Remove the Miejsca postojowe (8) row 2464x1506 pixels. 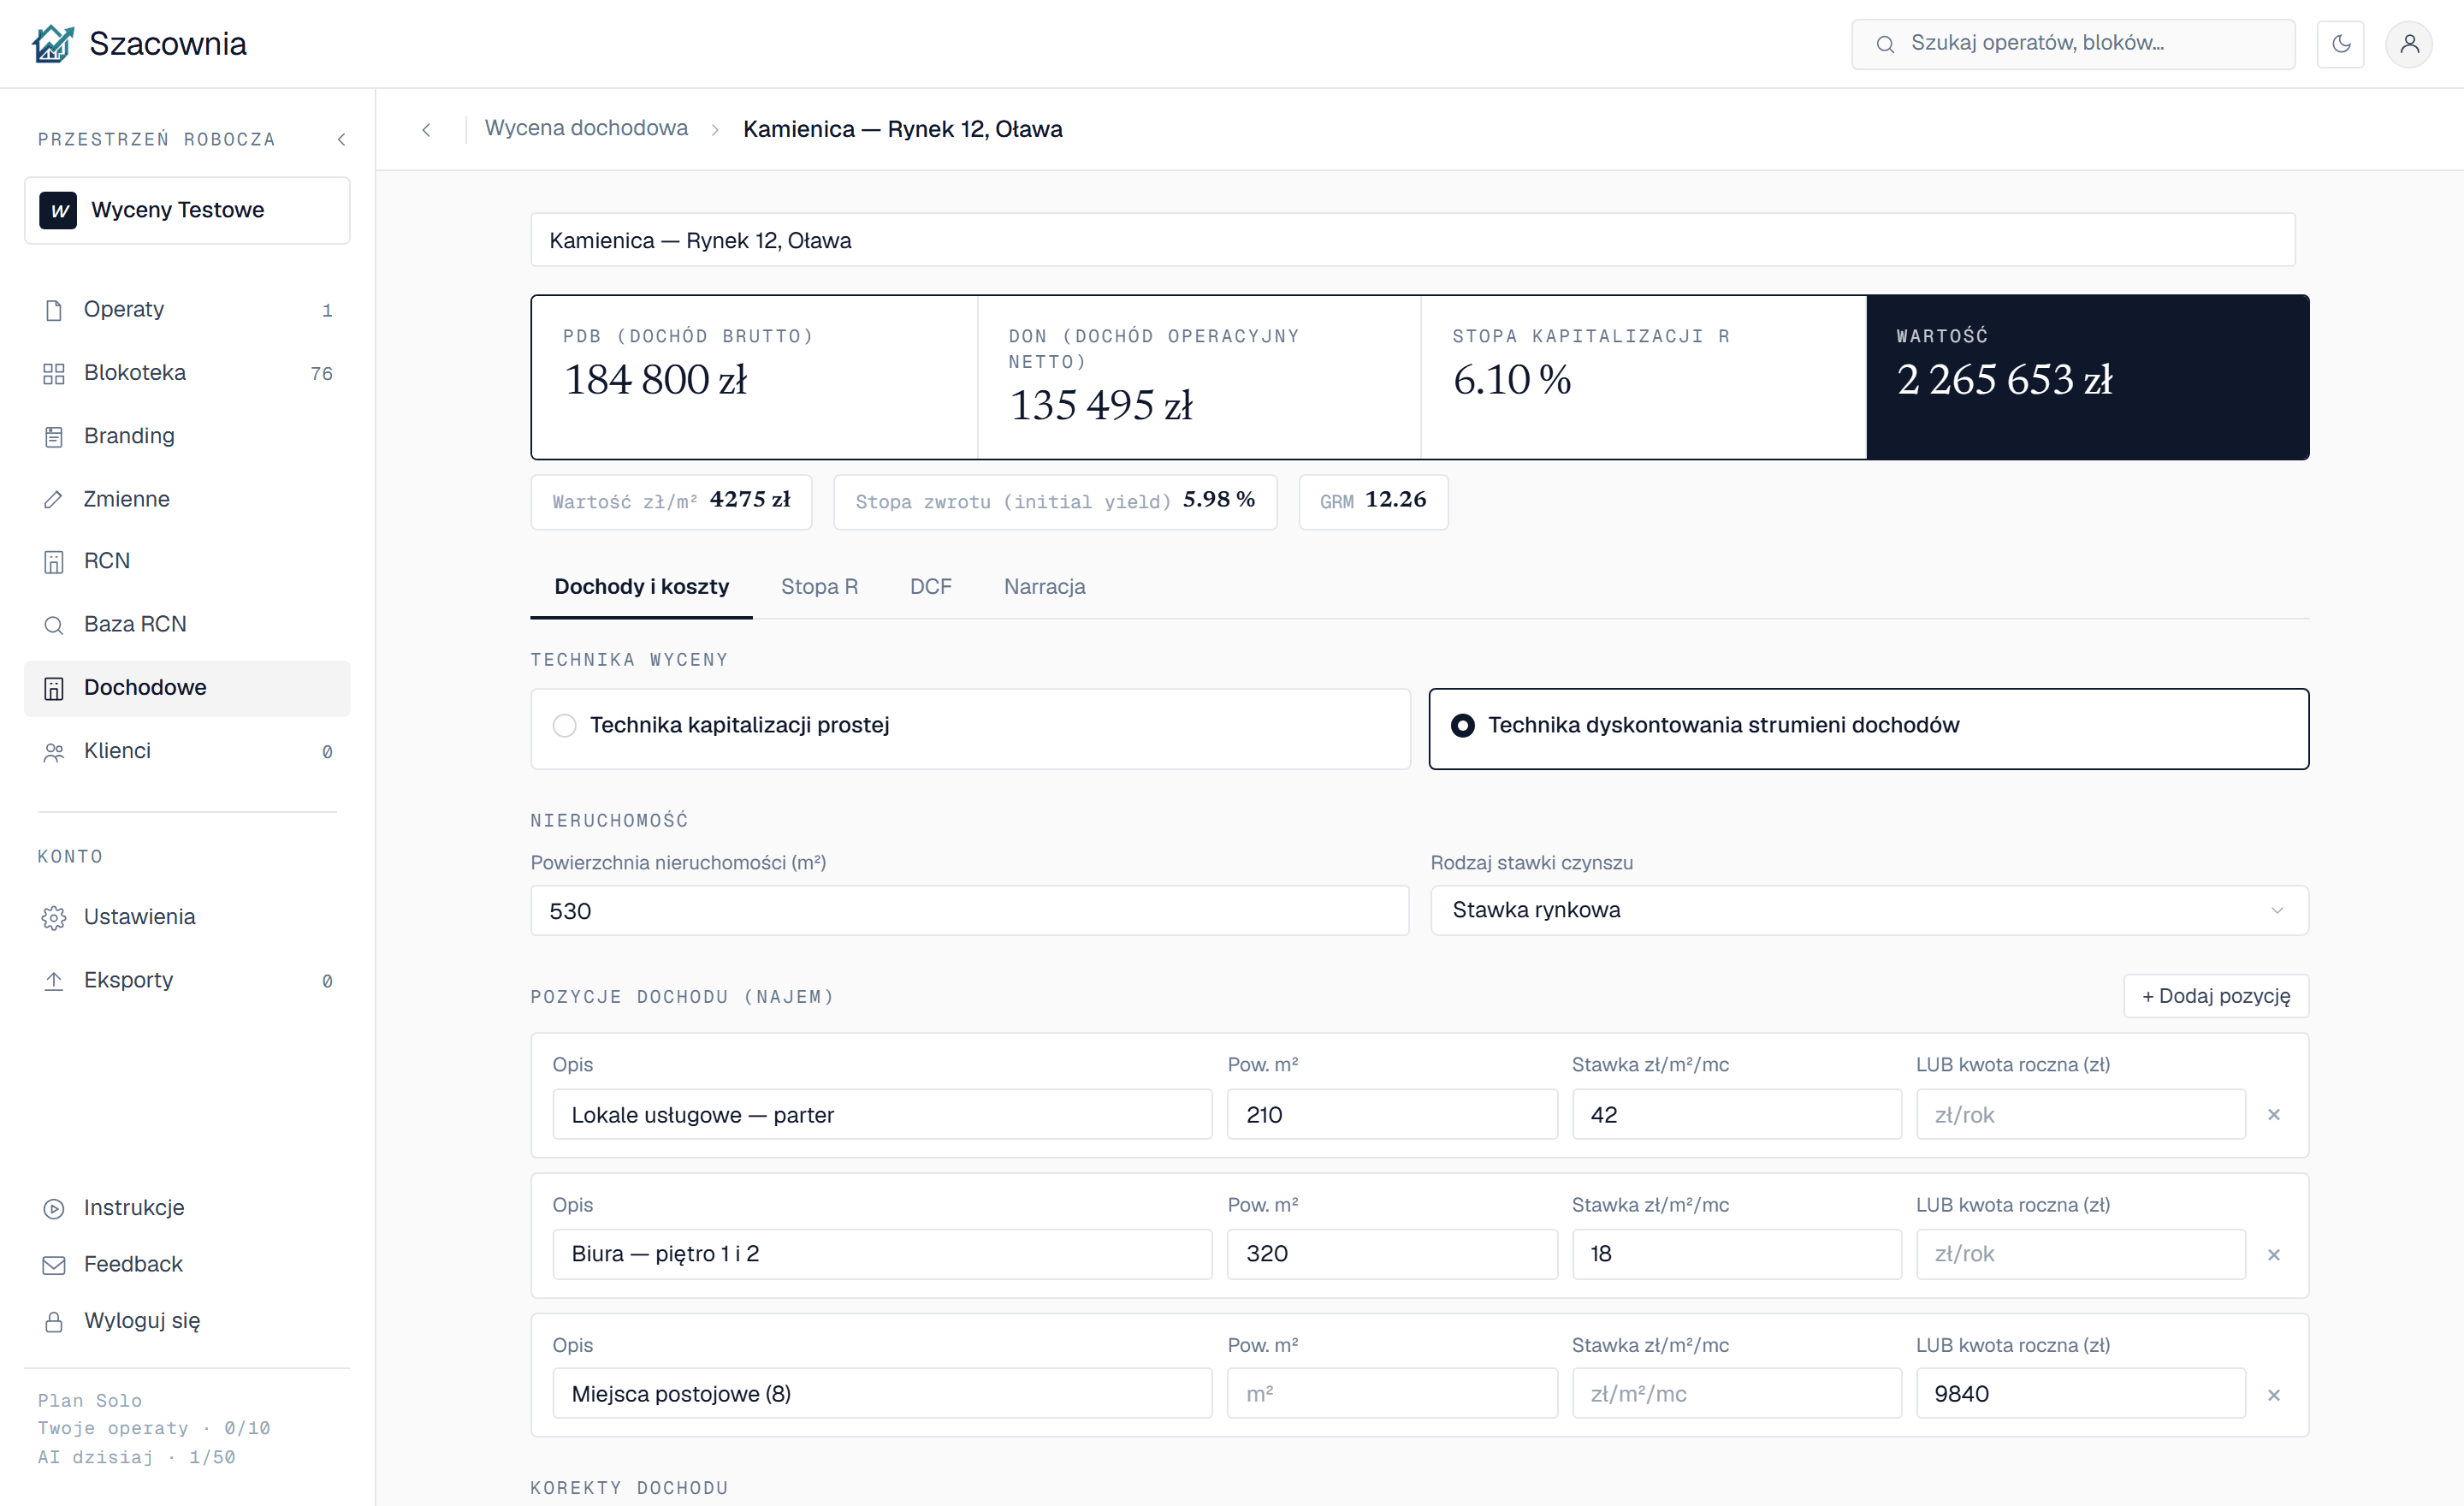2273,1394
